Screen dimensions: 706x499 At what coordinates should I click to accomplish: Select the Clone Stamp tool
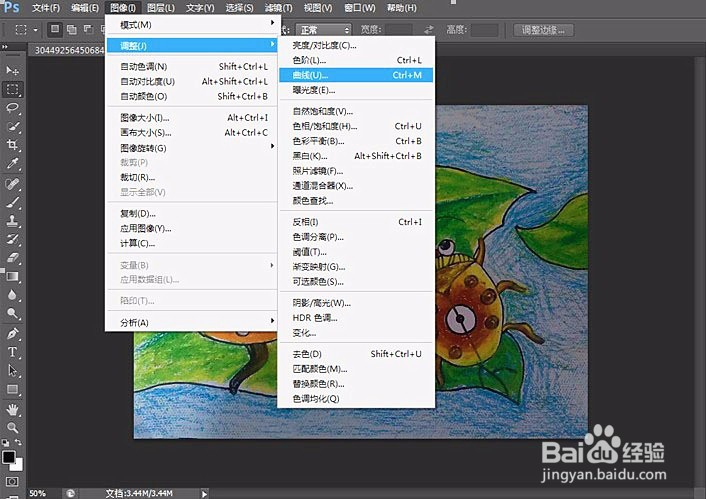(12, 221)
